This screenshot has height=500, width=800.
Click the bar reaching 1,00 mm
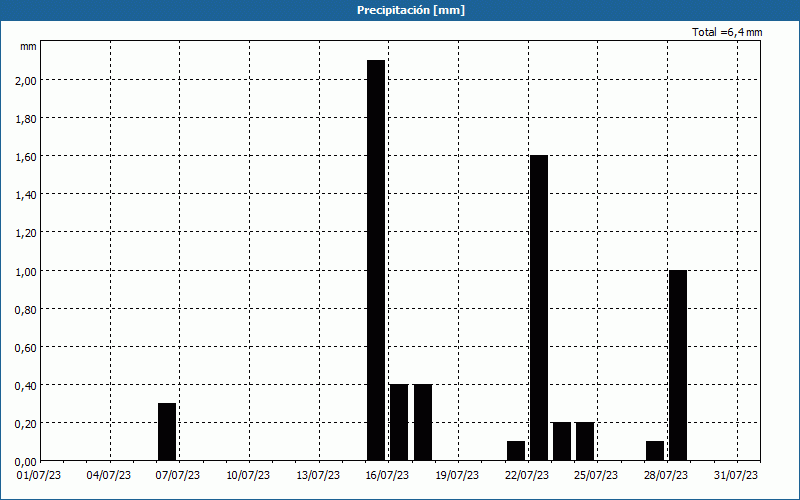point(678,365)
